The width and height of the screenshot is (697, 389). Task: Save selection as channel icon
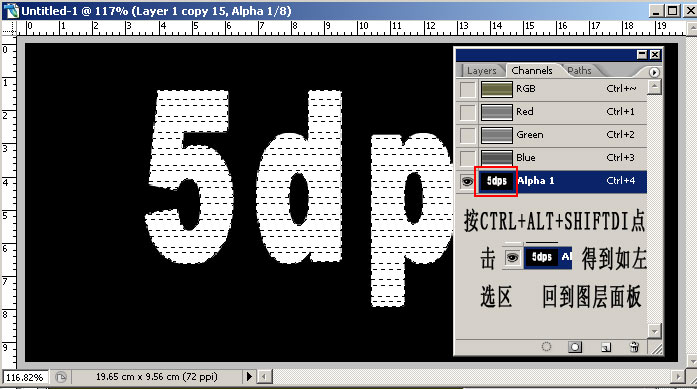(575, 347)
